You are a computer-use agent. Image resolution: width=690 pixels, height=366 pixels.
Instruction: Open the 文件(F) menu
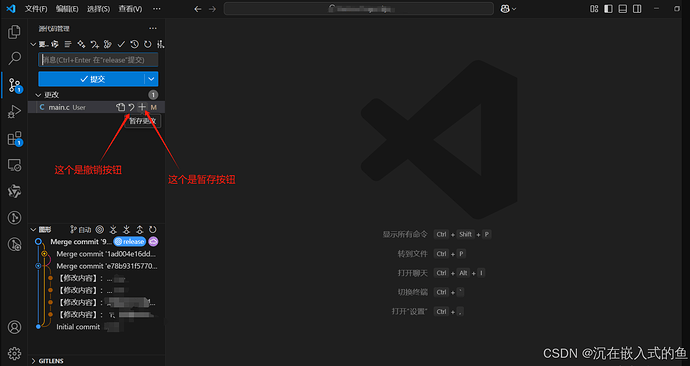[36, 9]
